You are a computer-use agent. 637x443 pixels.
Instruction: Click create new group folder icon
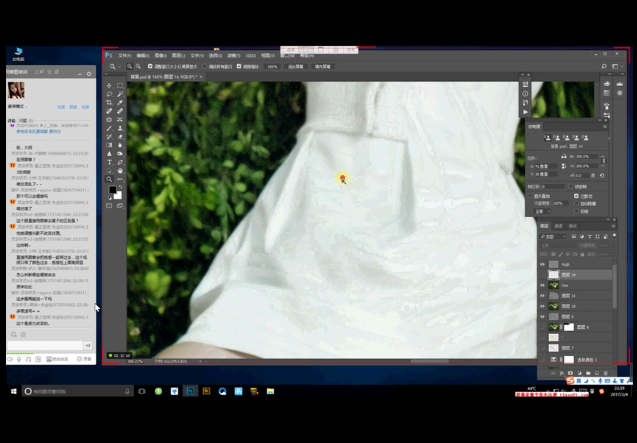(x=588, y=373)
